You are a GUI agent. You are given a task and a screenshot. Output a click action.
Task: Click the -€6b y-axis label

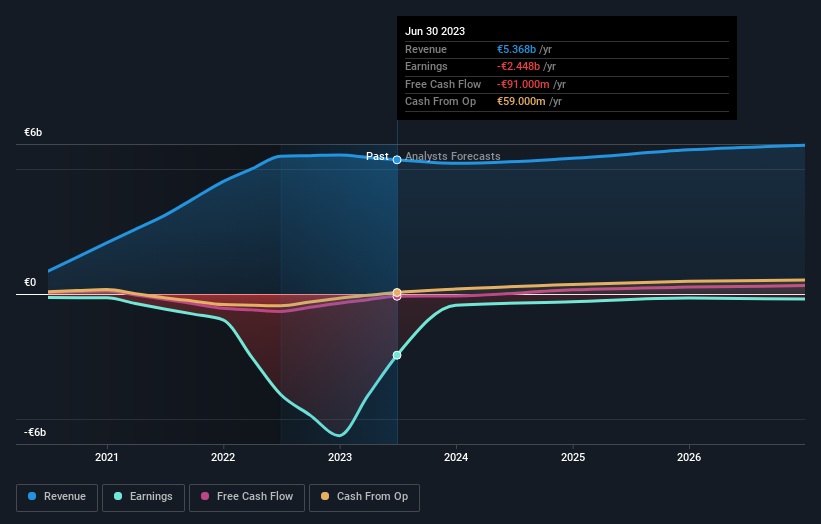click(35, 432)
